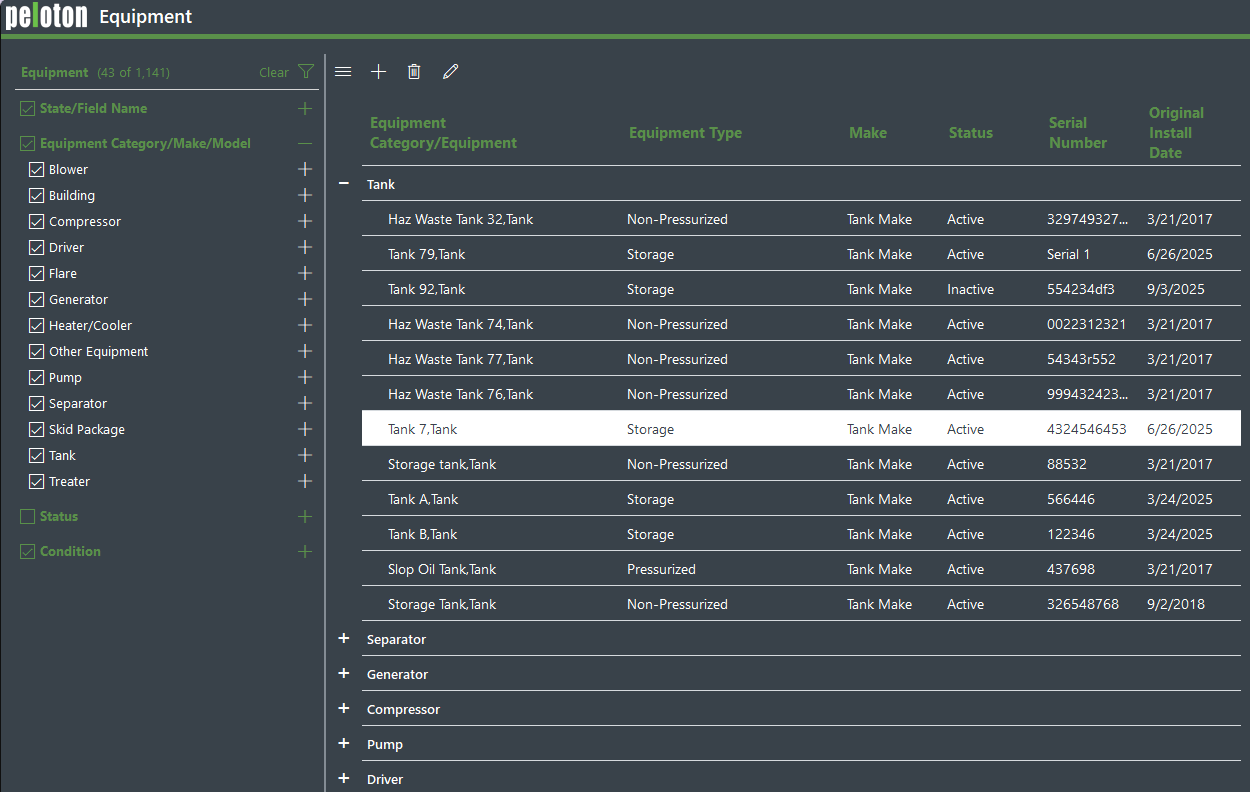This screenshot has height=792, width=1250.
Task: Click the hamburger menu icon in toolbar
Action: tap(343, 72)
